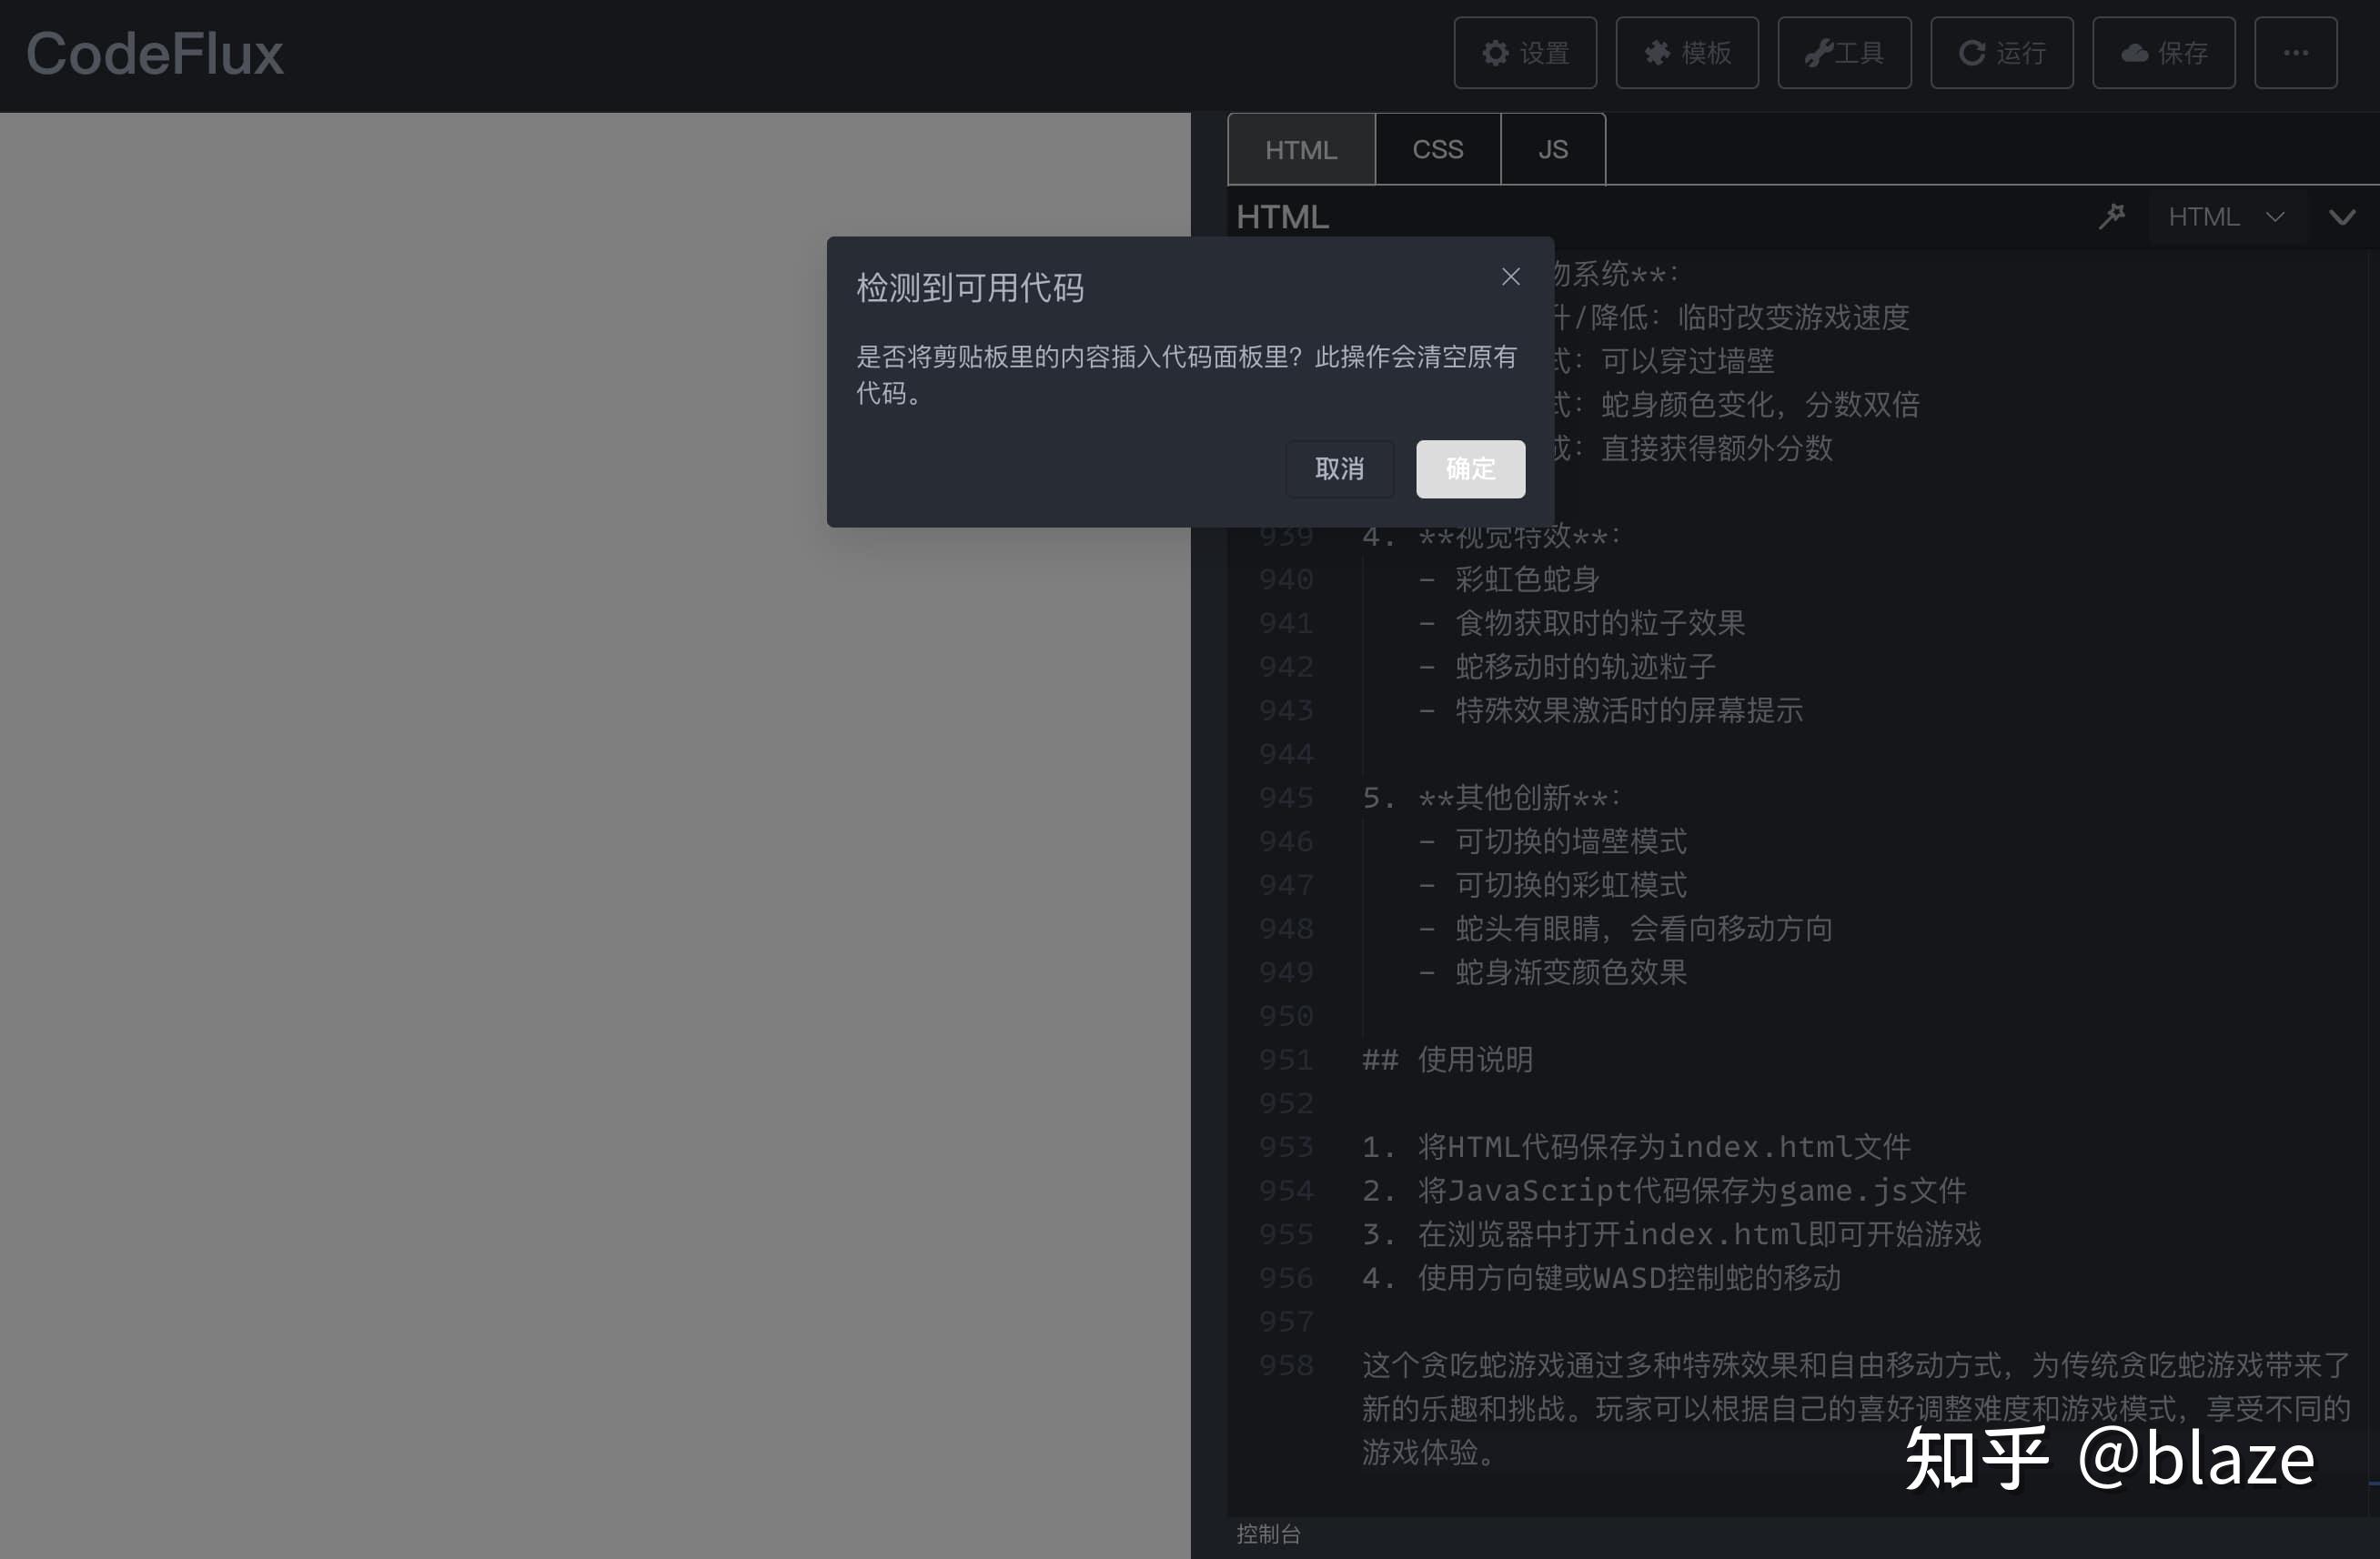Open the ellipsis more-options icon
The height and width of the screenshot is (1559, 2380).
(2295, 53)
